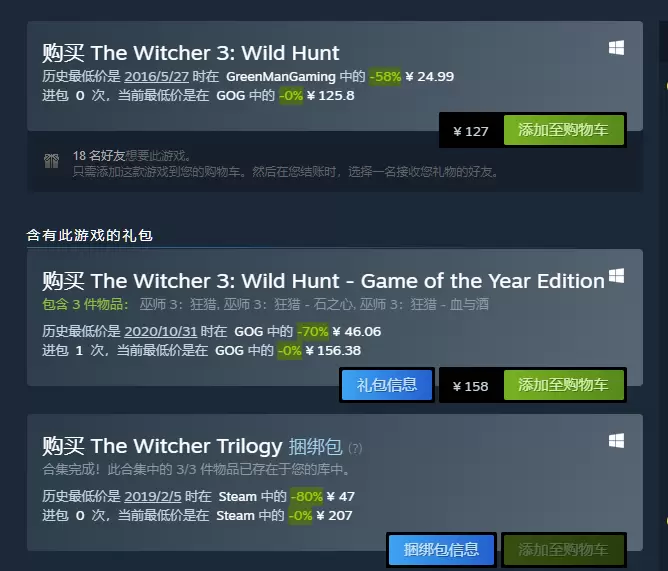The width and height of the screenshot is (668, 571).
Task: Click the -70% GOG discount badge
Action: 313,332
